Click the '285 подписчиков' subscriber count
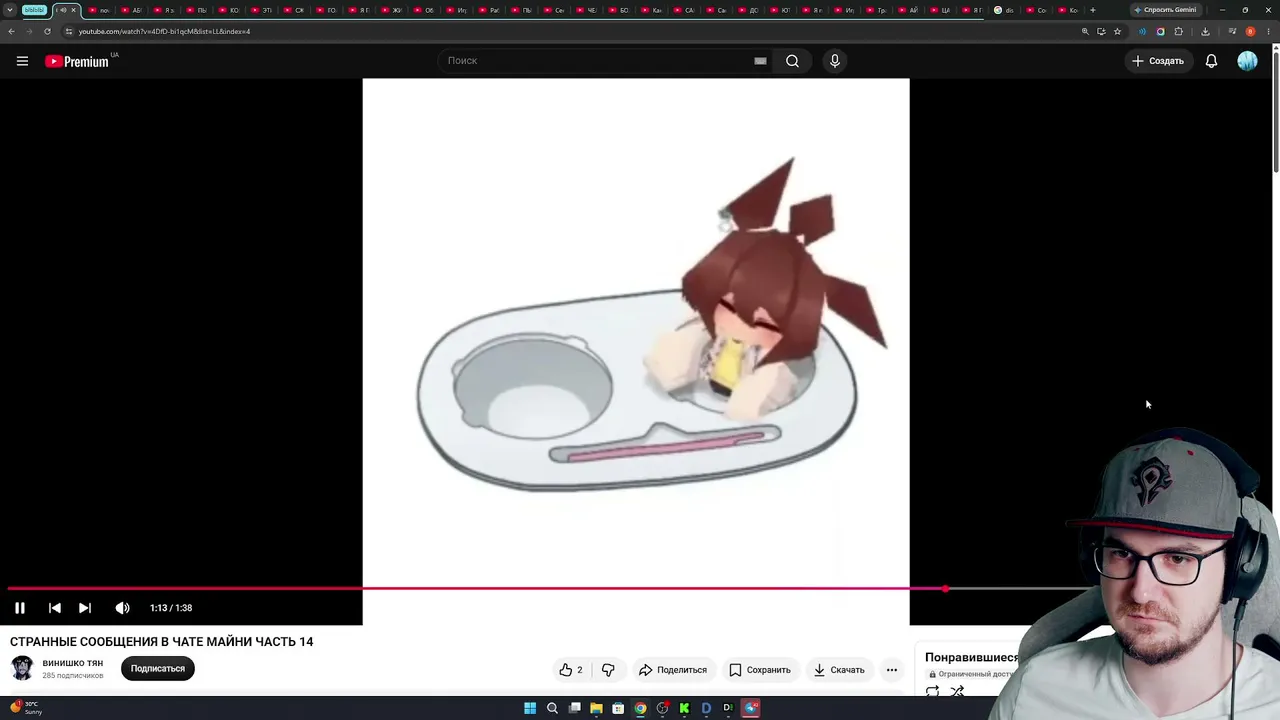Screen dimensions: 1280x720 click(x=73, y=676)
